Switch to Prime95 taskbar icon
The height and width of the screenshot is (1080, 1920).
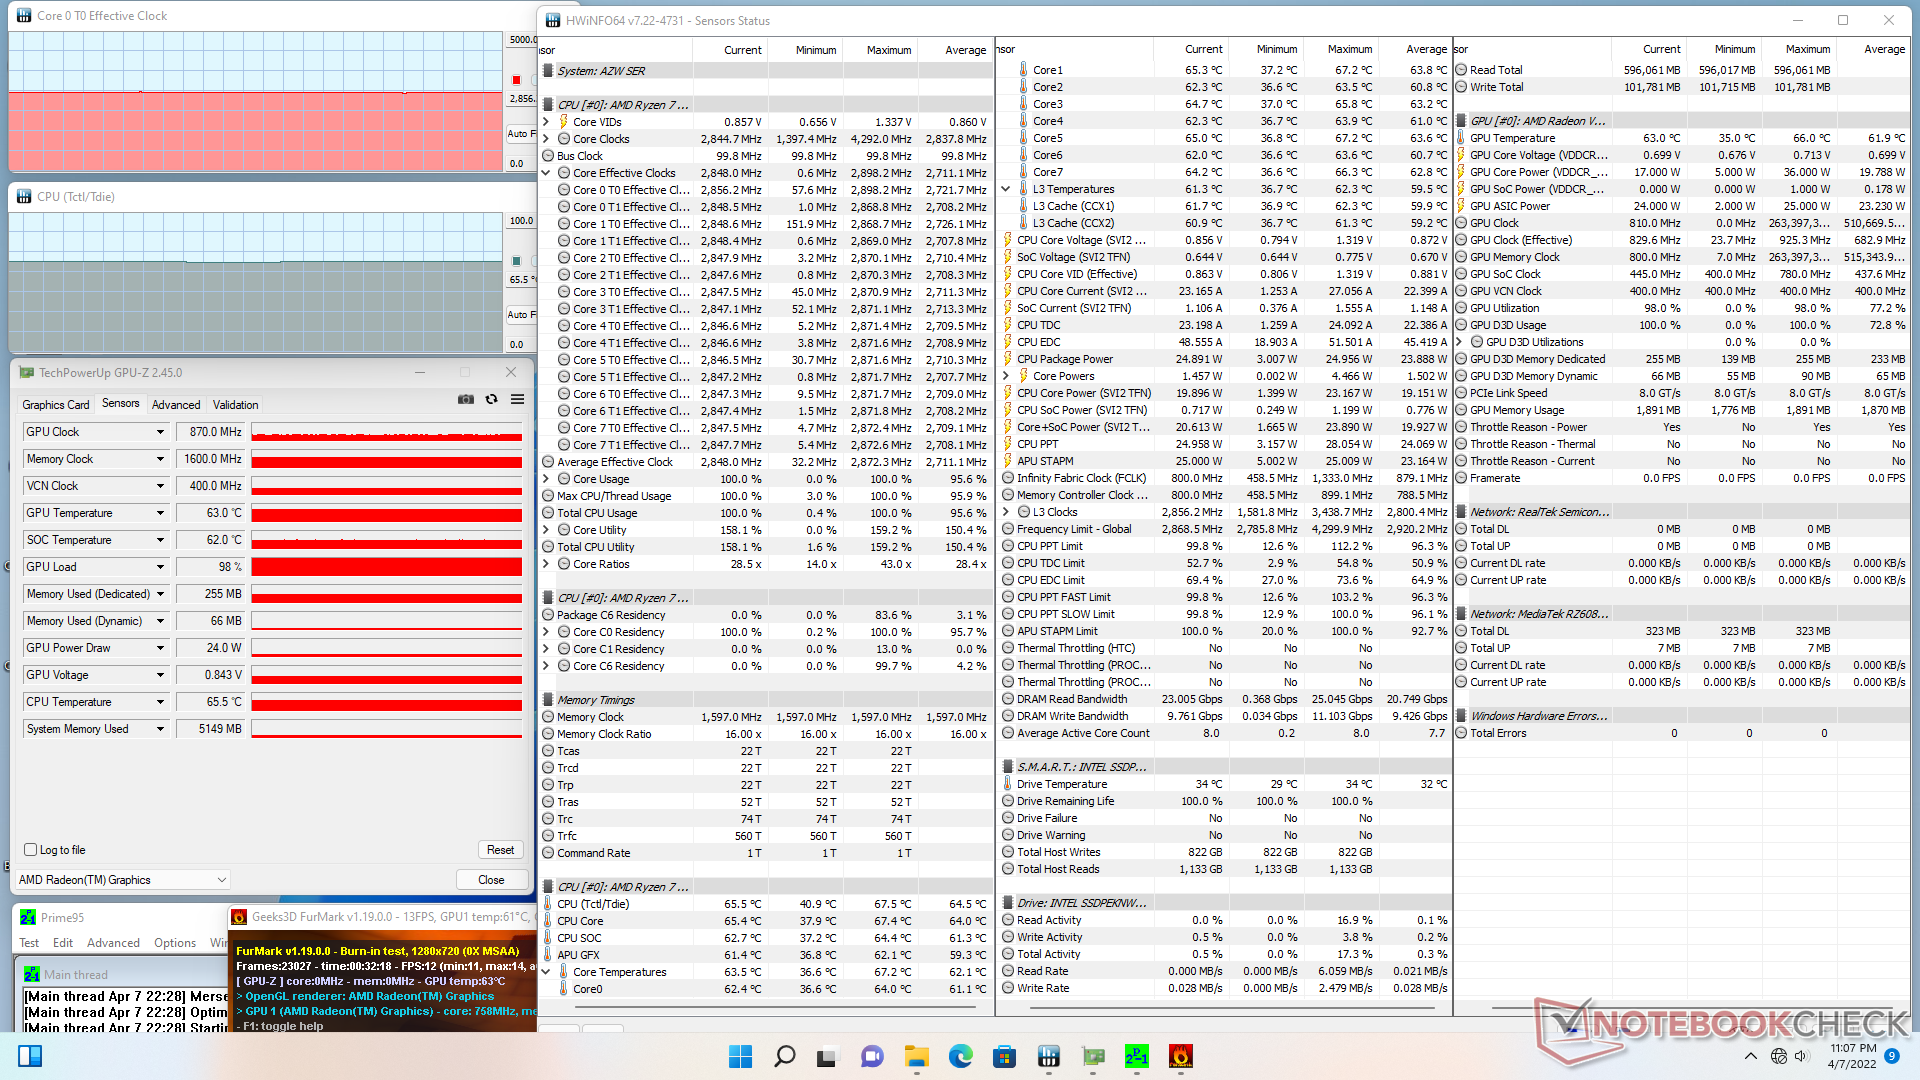click(x=1137, y=1056)
